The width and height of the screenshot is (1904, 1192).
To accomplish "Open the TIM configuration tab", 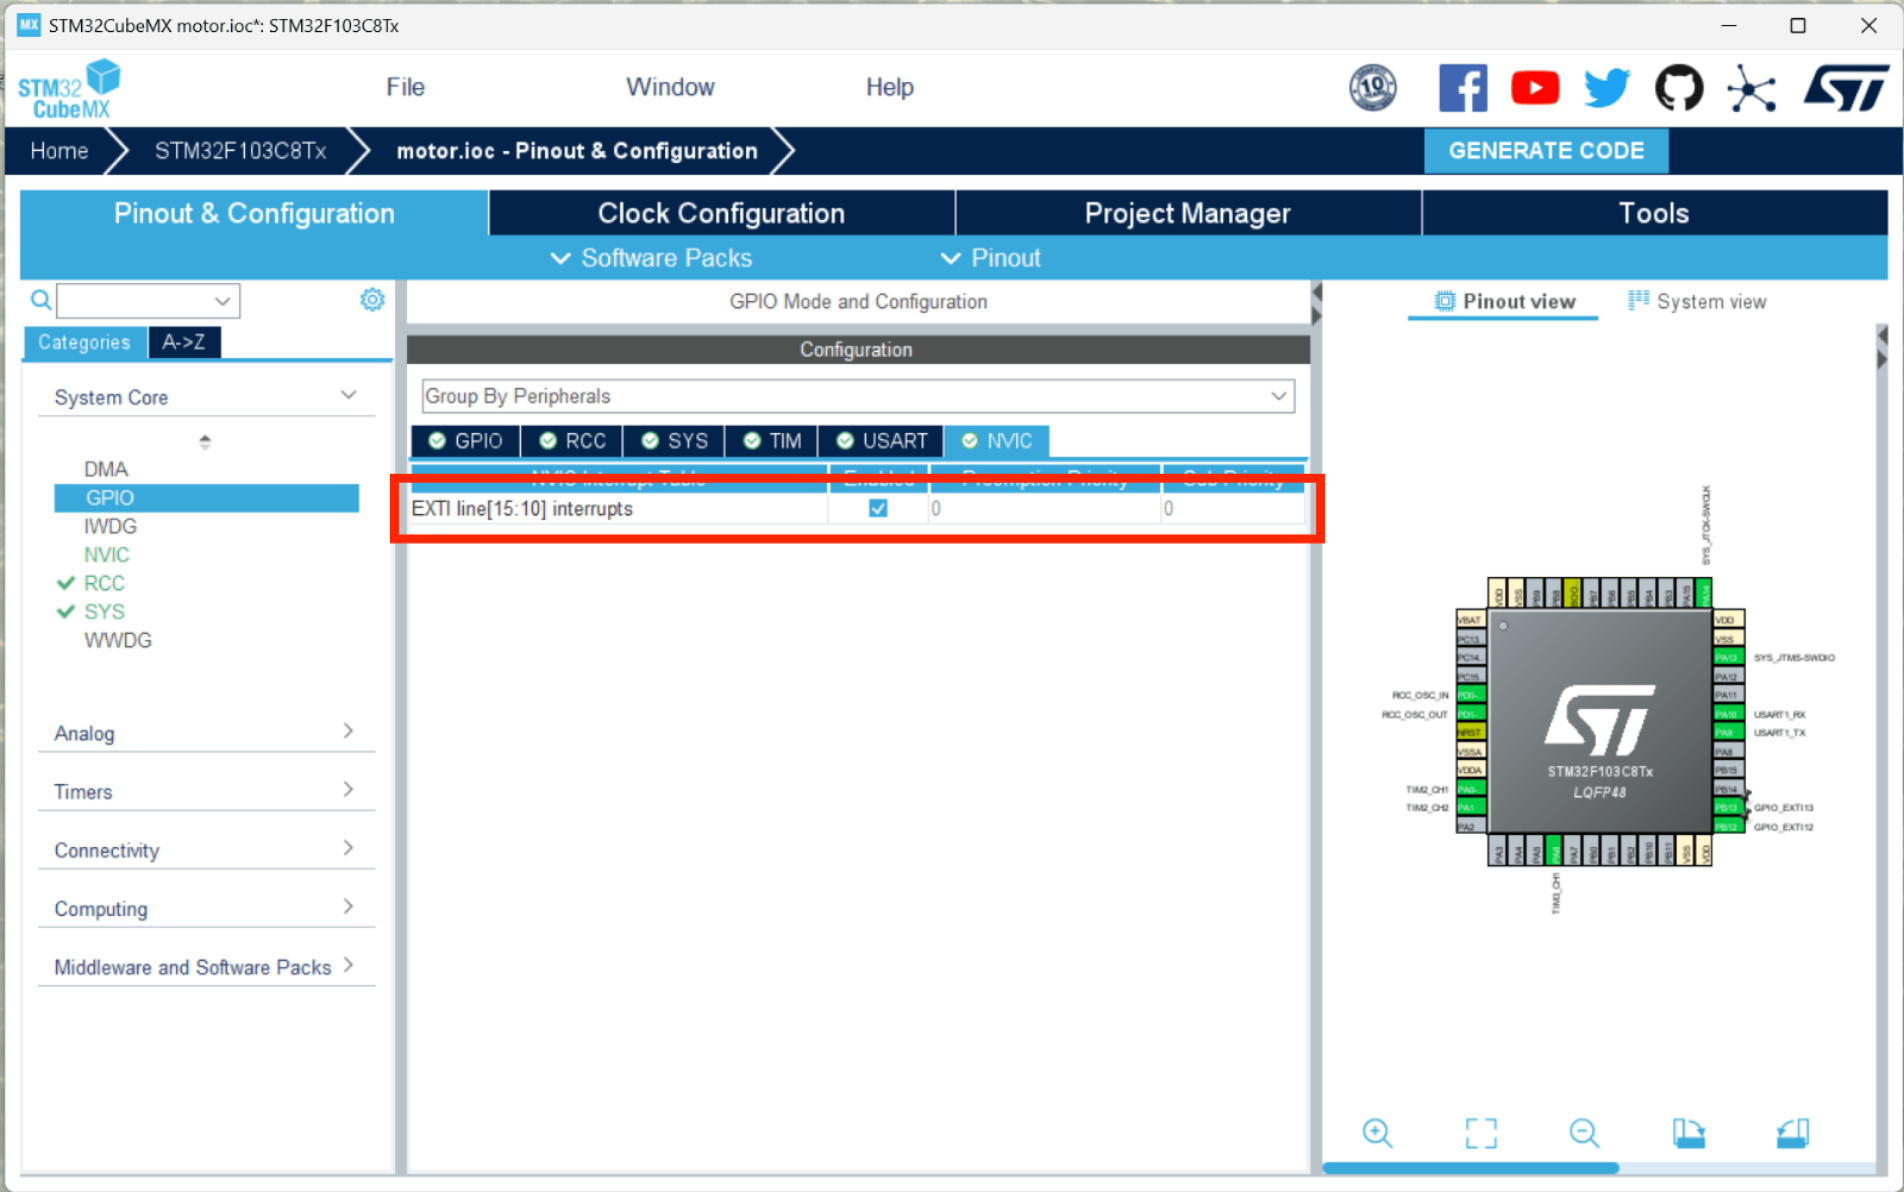I will [772, 441].
